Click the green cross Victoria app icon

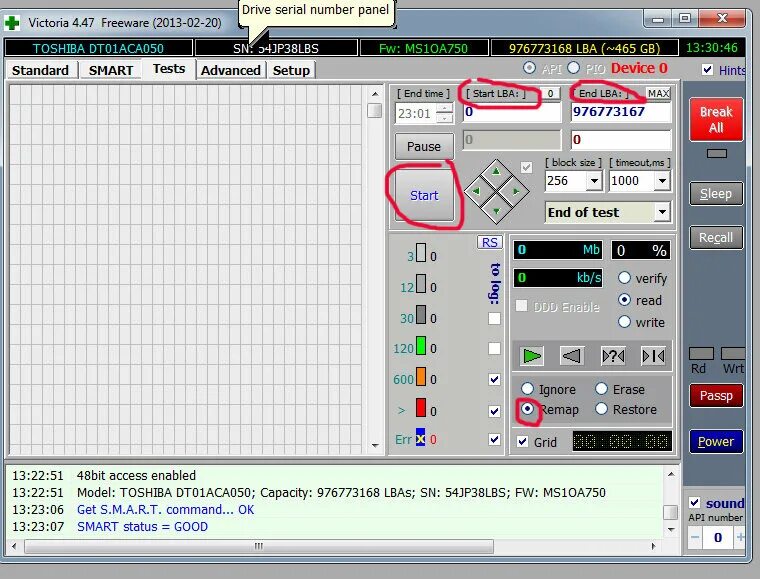click(12, 23)
